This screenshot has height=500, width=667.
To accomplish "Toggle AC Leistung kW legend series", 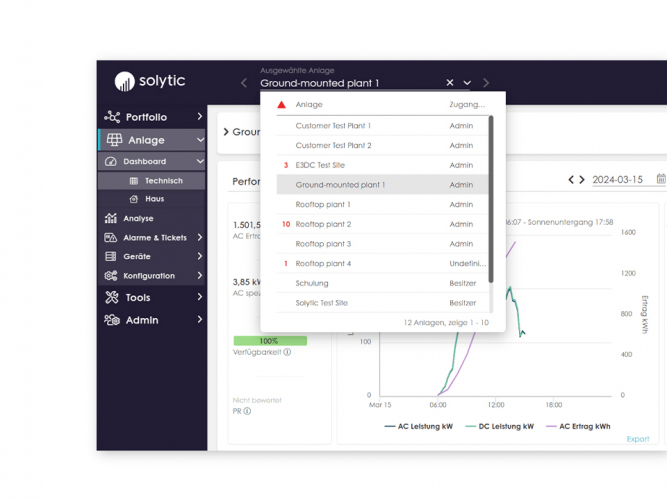I will (419, 426).
